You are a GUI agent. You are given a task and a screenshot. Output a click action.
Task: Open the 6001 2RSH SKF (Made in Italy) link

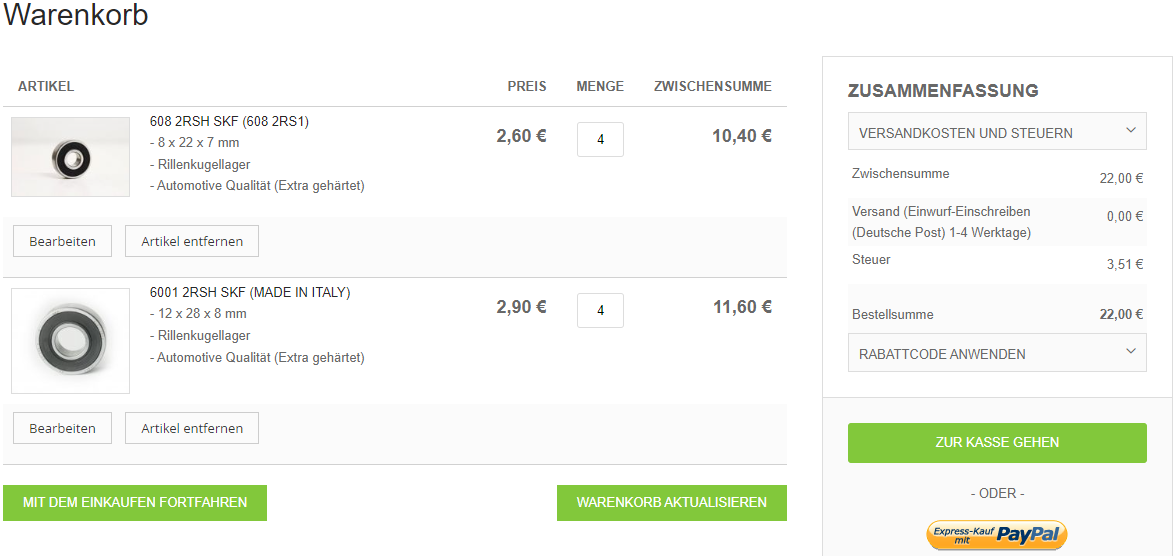click(250, 293)
